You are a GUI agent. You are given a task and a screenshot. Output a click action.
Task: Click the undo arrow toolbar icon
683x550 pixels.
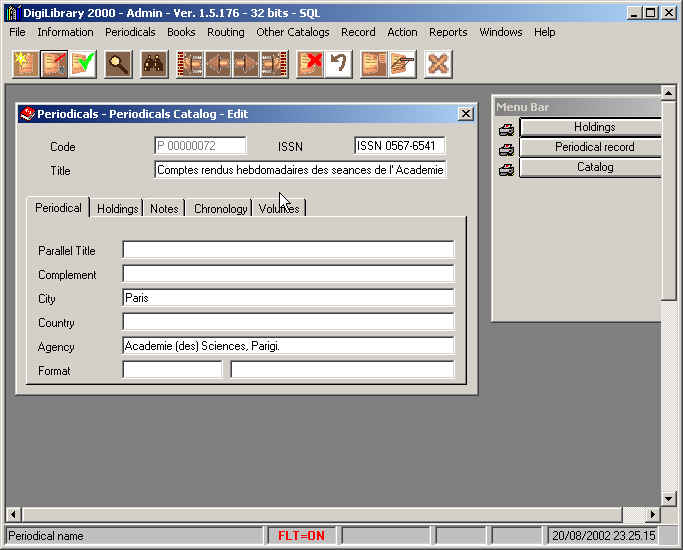338,64
